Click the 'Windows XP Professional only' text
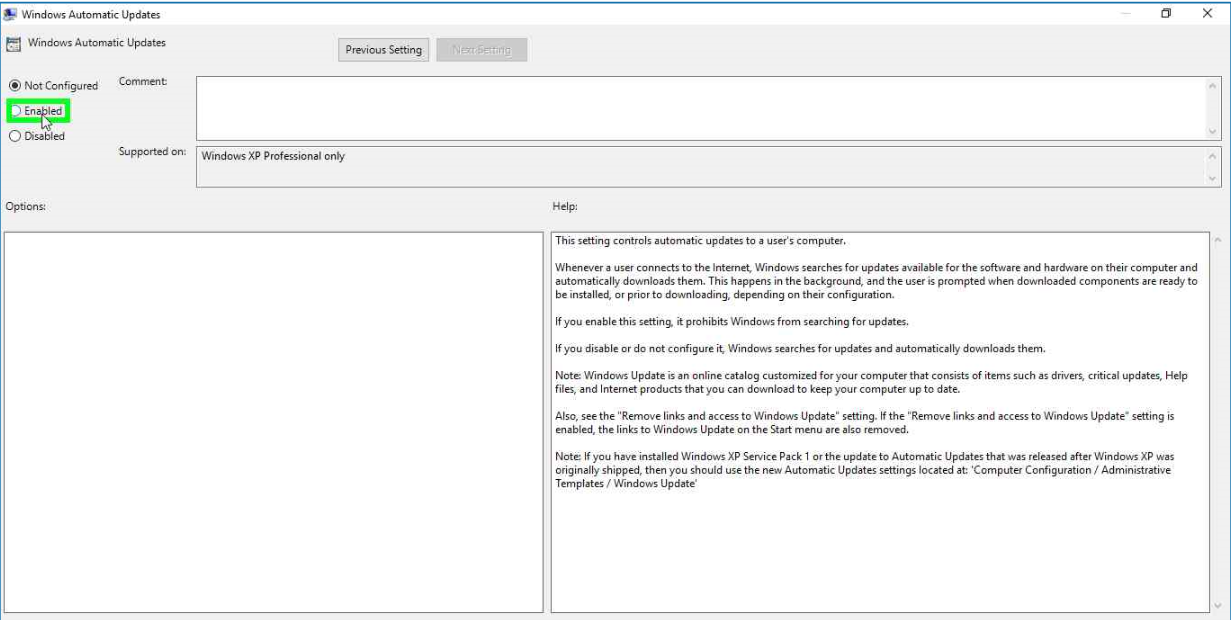This screenshot has height=620, width=1231. 273,156
